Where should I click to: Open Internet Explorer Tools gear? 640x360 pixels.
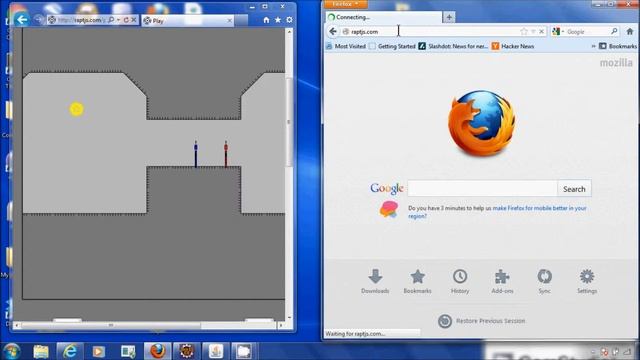pyautogui.click(x=289, y=20)
